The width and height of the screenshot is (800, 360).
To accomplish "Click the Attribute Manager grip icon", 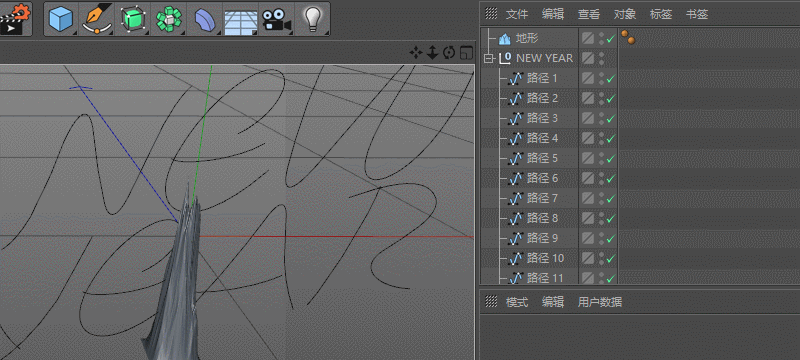I will (491, 301).
